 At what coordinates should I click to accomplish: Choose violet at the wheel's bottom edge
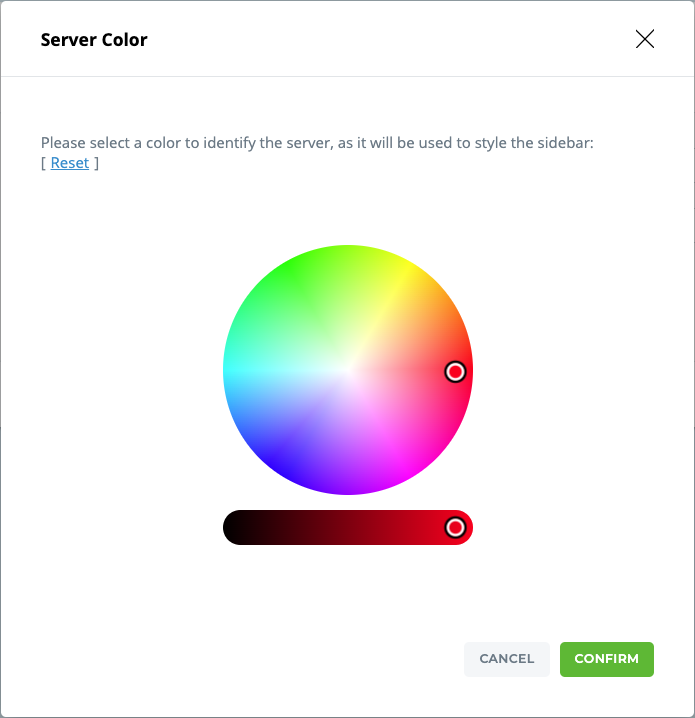(348, 486)
